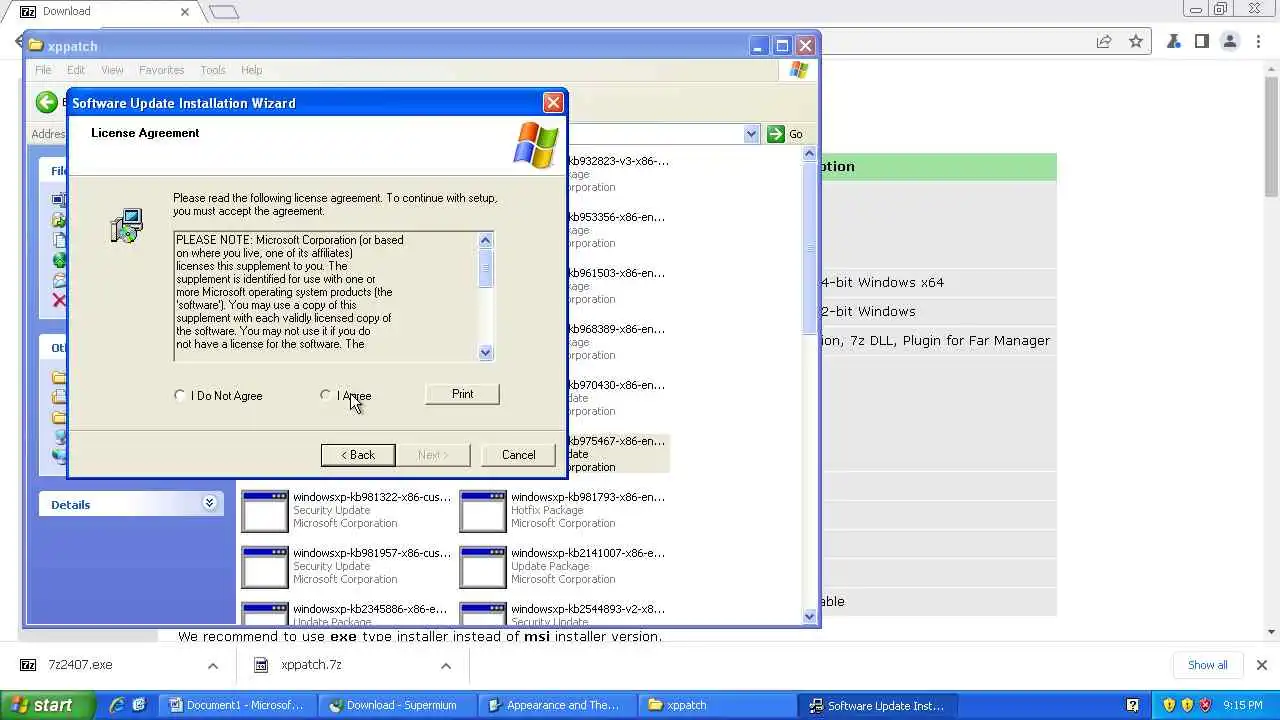
Task: Open the Address bar dropdown in xppatch
Action: [751, 134]
